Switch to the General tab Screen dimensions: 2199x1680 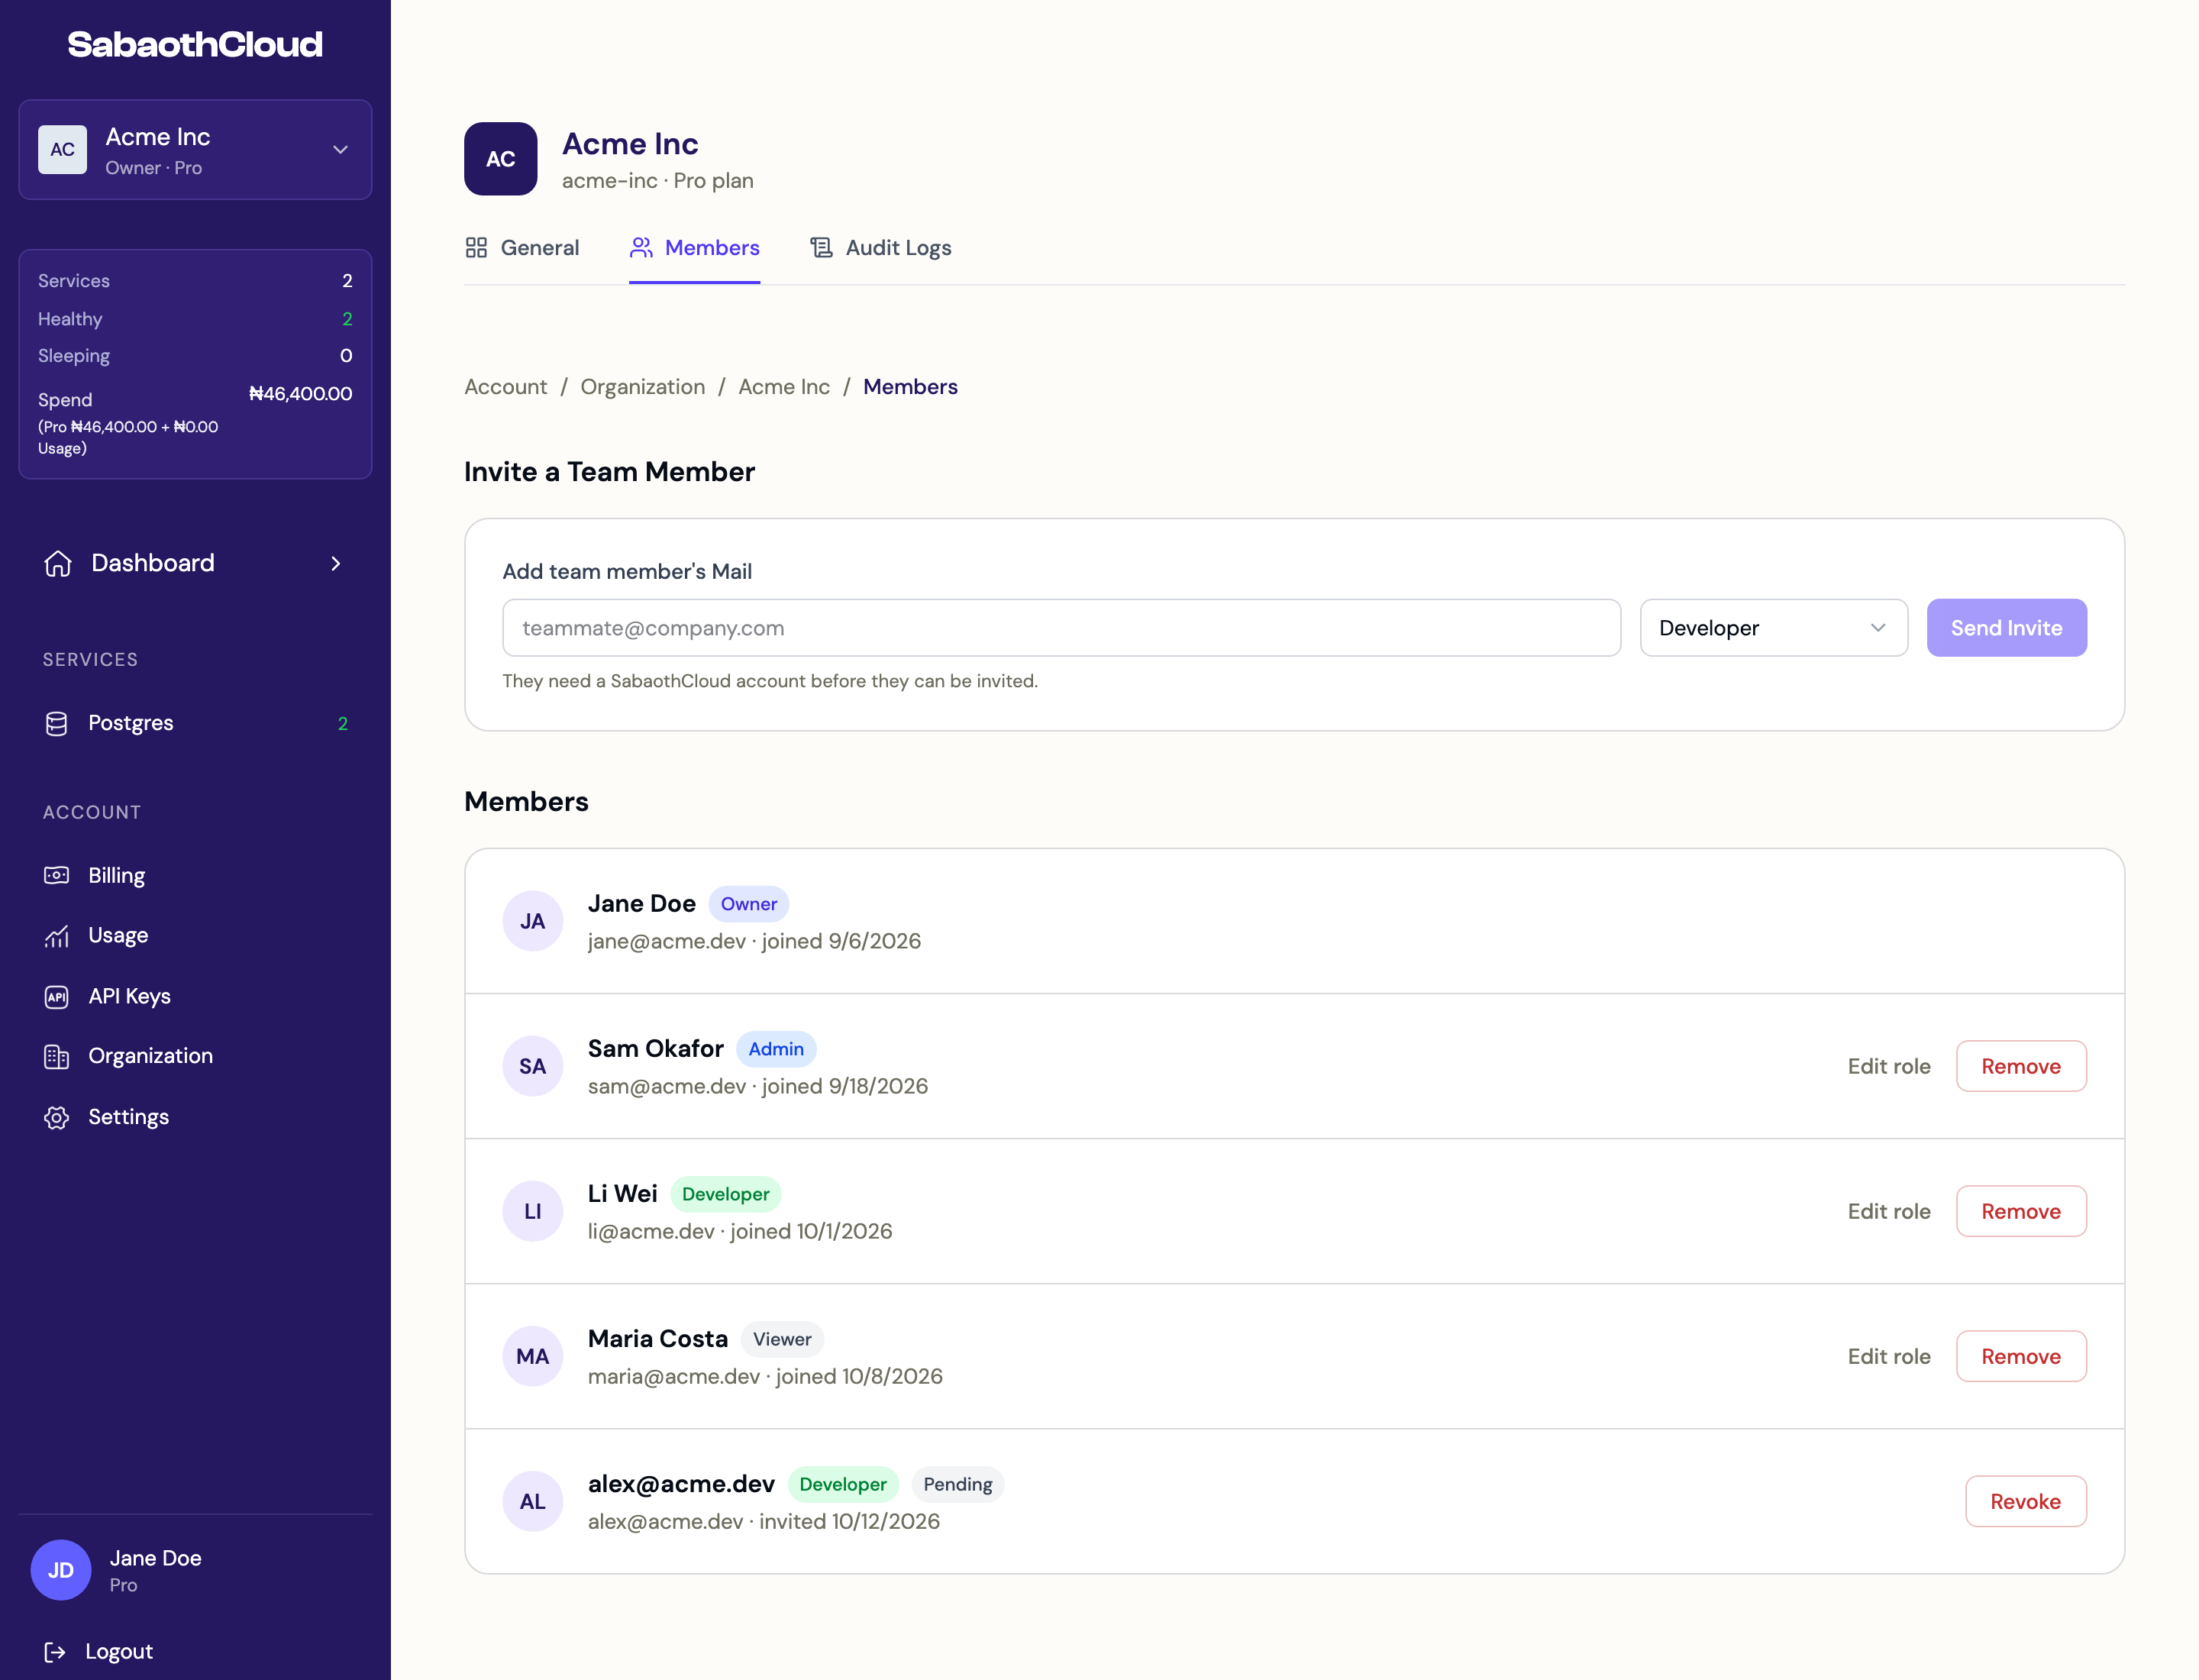tap(522, 248)
